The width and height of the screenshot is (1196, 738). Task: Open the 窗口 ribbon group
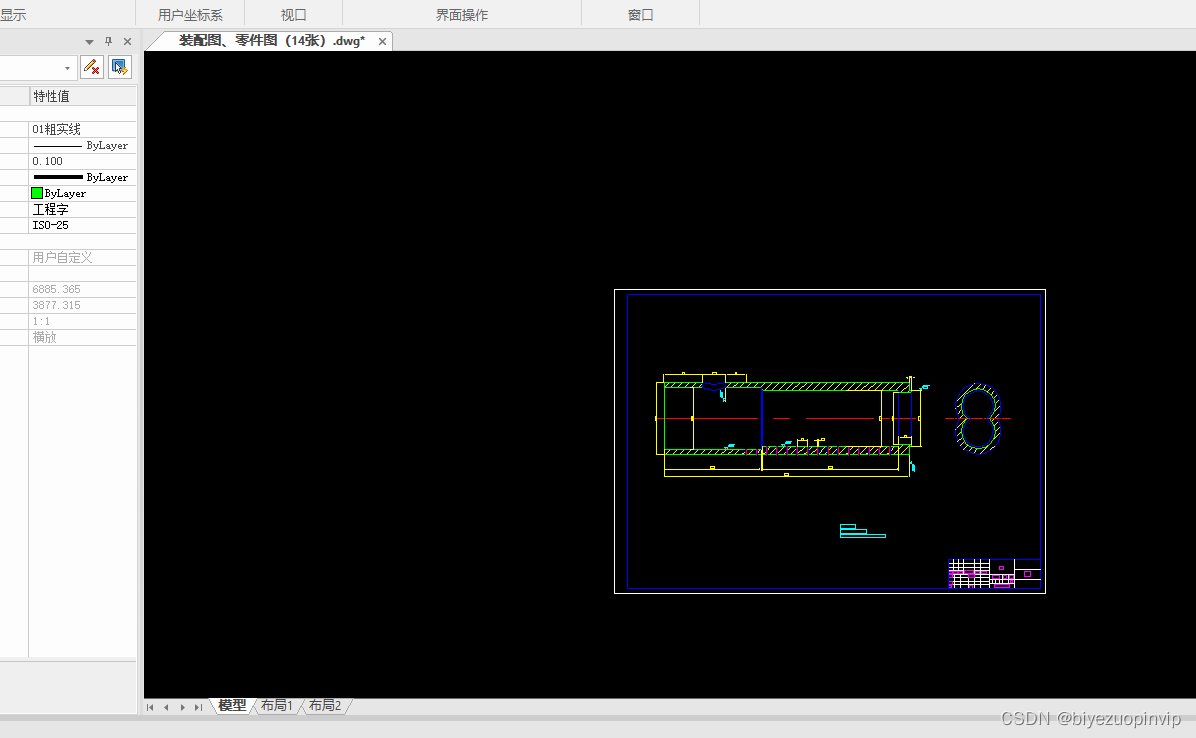pos(641,14)
